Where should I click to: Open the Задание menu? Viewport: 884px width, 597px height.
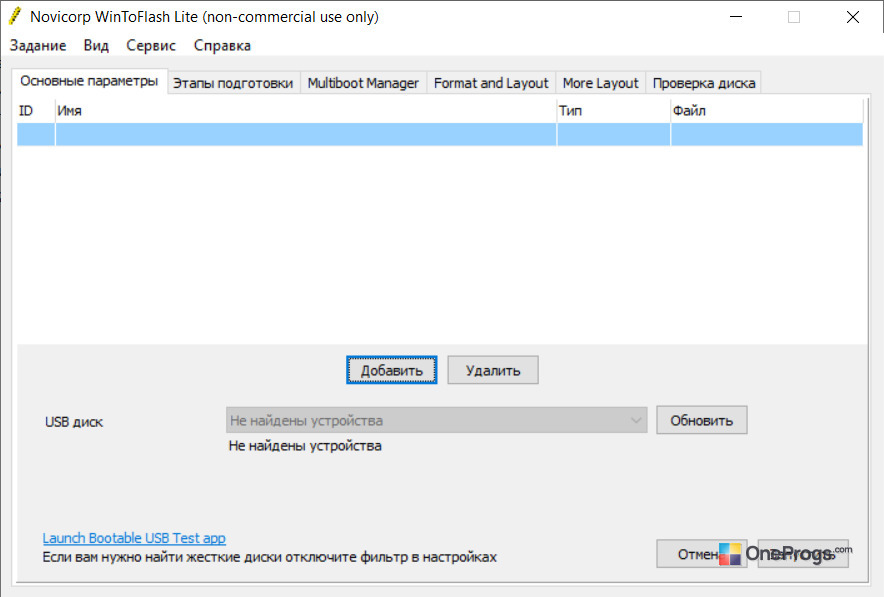[x=38, y=46]
